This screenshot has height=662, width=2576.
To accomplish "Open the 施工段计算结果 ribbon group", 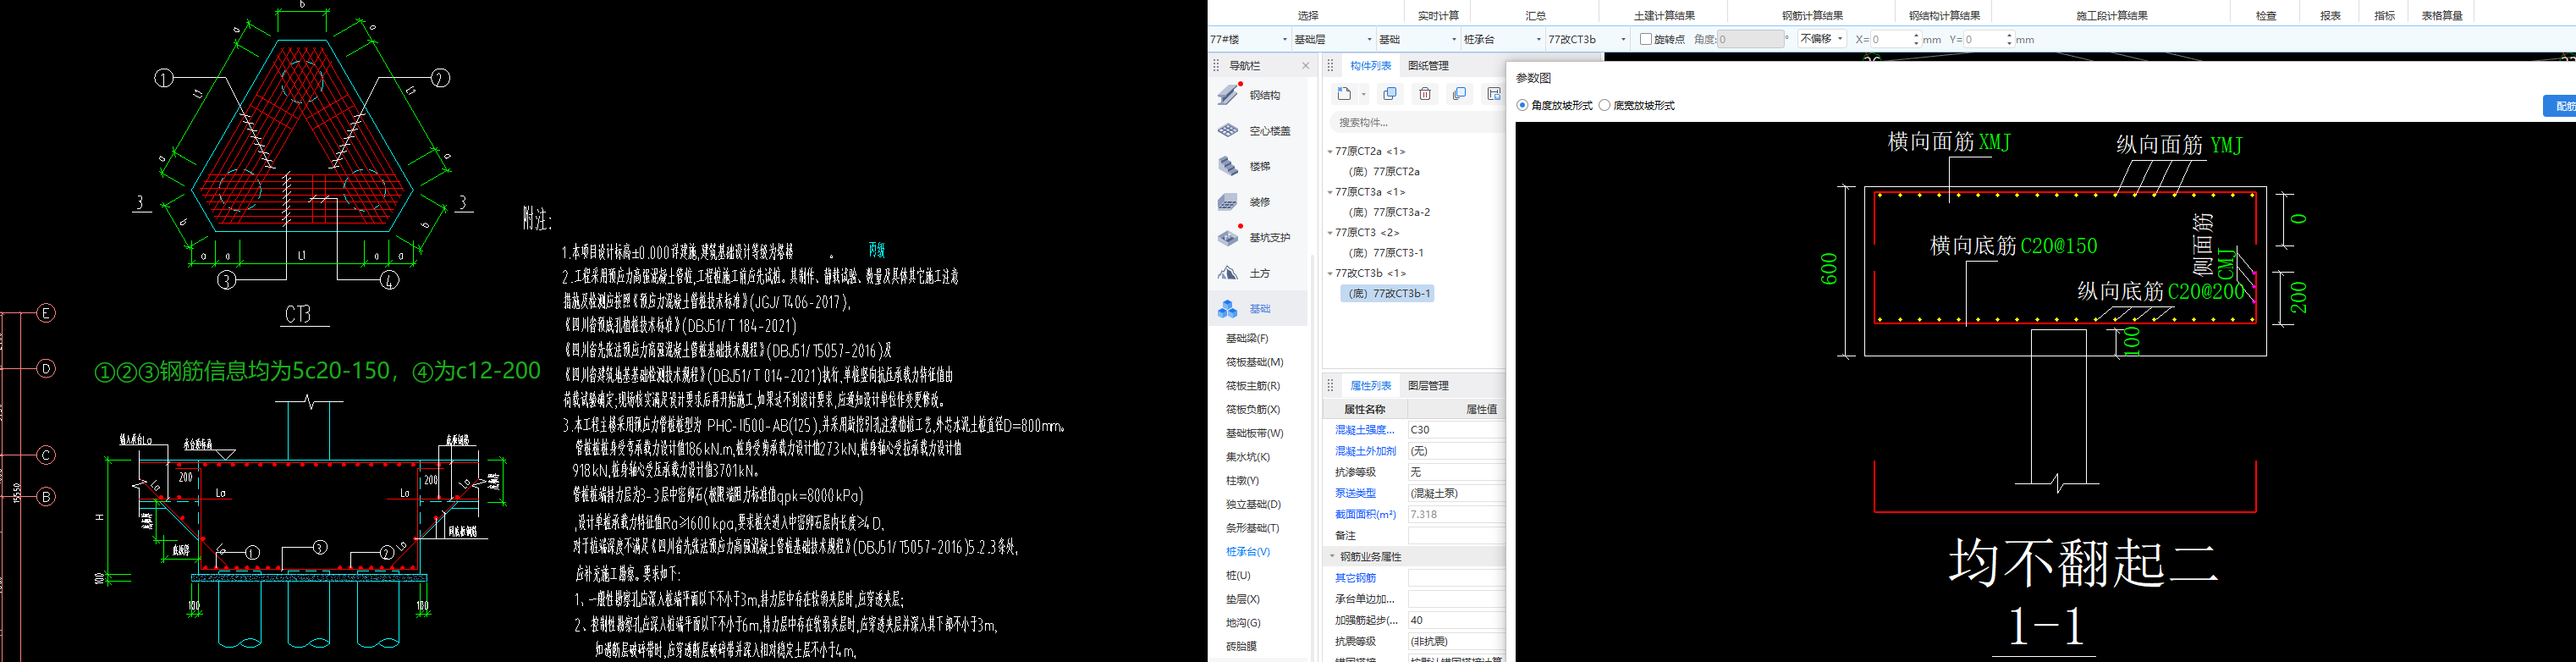I will (2112, 16).
